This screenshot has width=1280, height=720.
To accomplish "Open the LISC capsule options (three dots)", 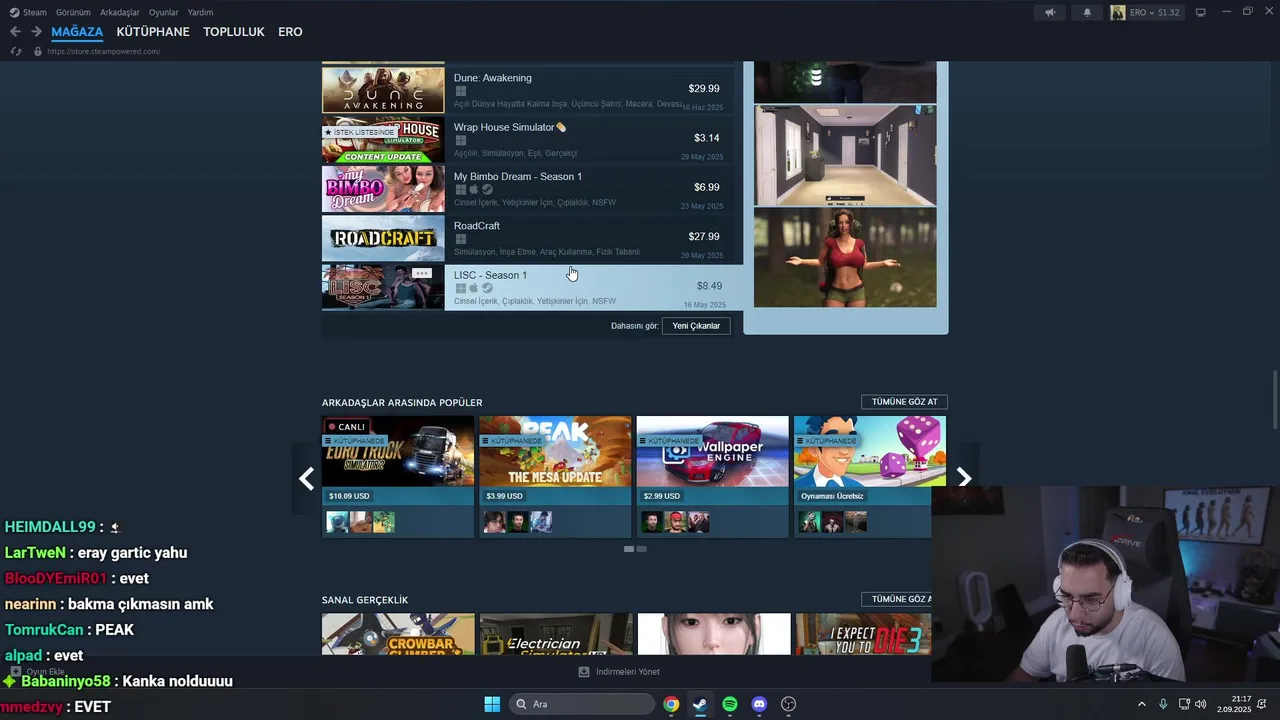I will click(x=421, y=273).
